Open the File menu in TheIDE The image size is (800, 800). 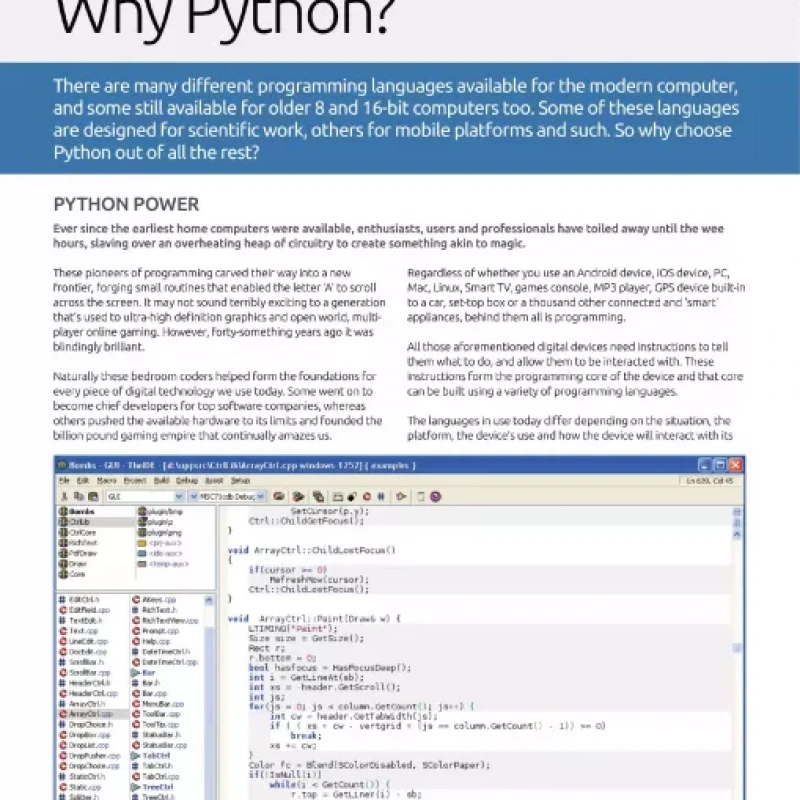64,481
